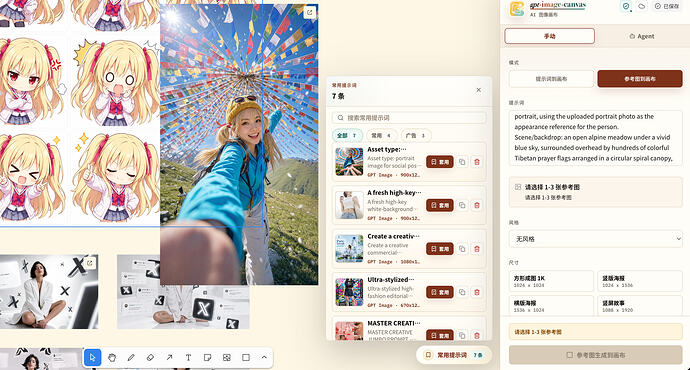Image resolution: width=690 pixels, height=370 pixels.
Task: Select the rectangle shape tool
Action: point(246,358)
